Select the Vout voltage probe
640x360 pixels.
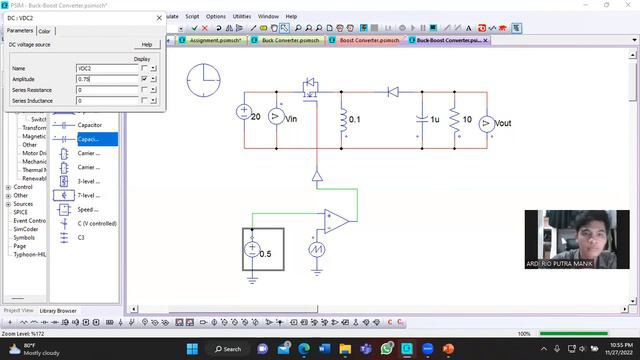tap(487, 124)
